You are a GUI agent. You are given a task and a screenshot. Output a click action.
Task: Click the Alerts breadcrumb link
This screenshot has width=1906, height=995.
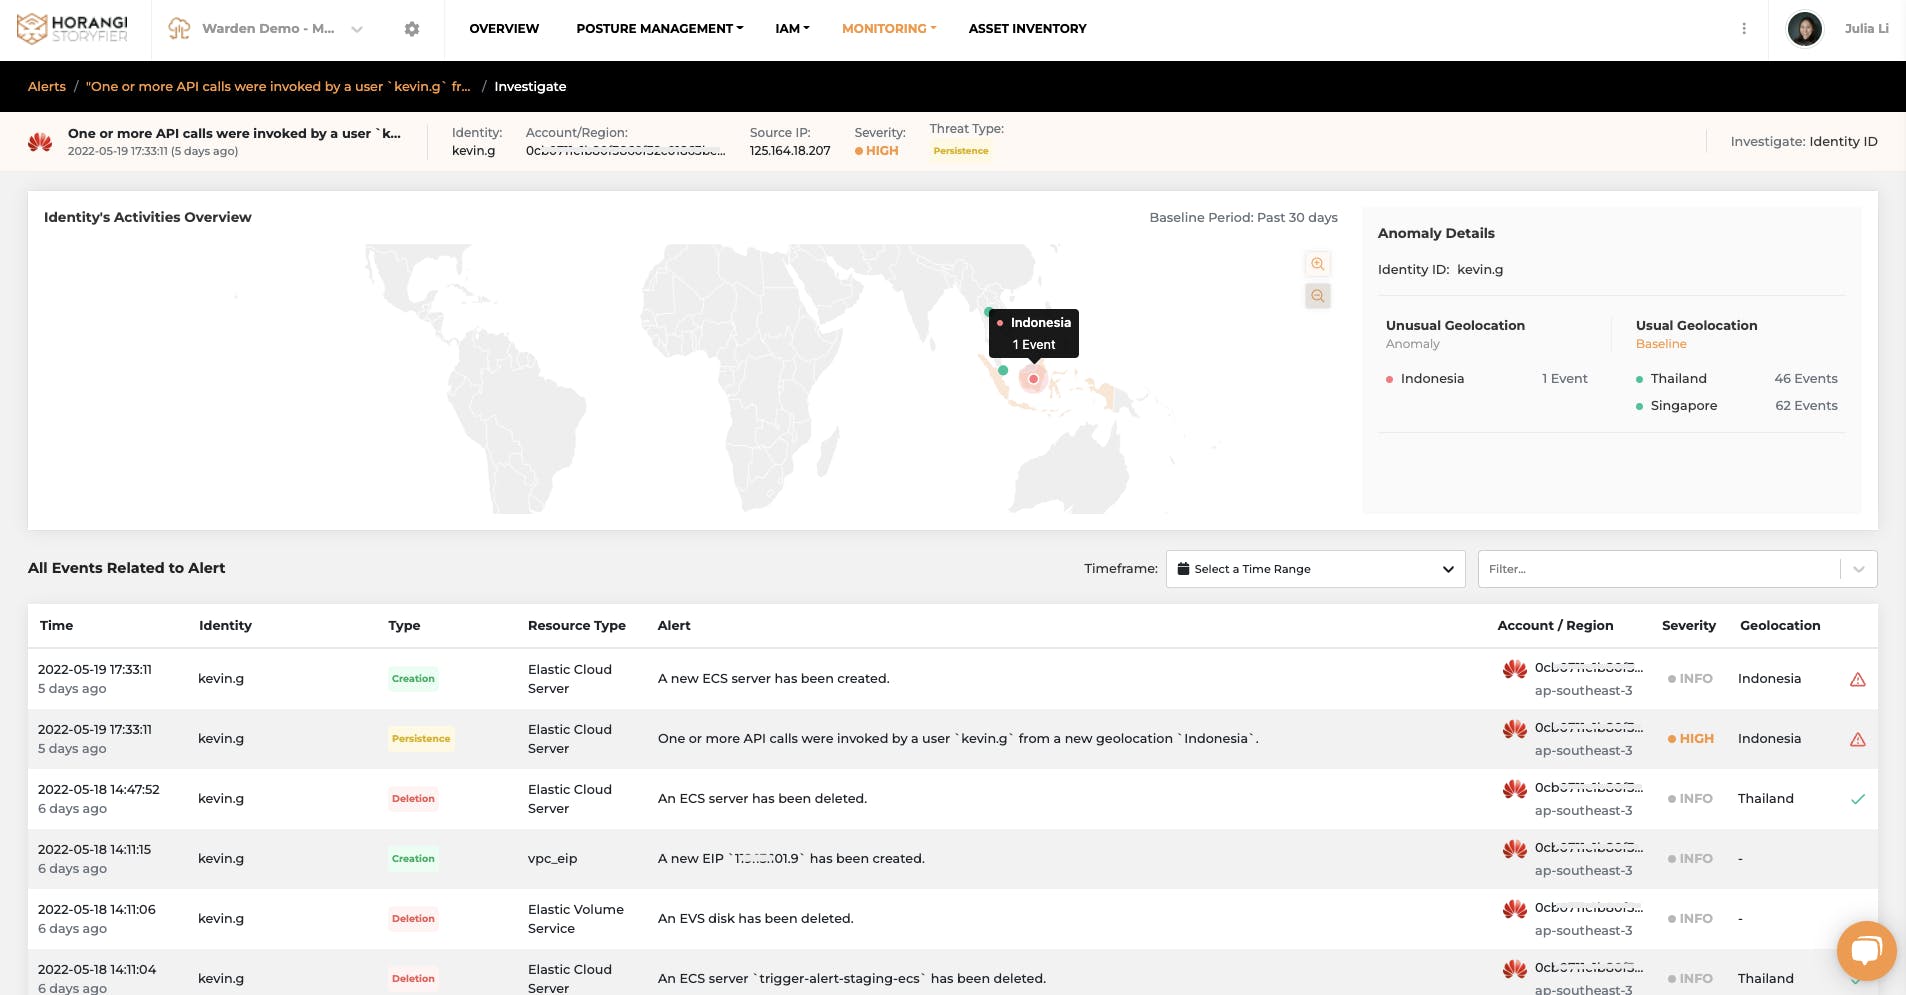click(x=47, y=87)
